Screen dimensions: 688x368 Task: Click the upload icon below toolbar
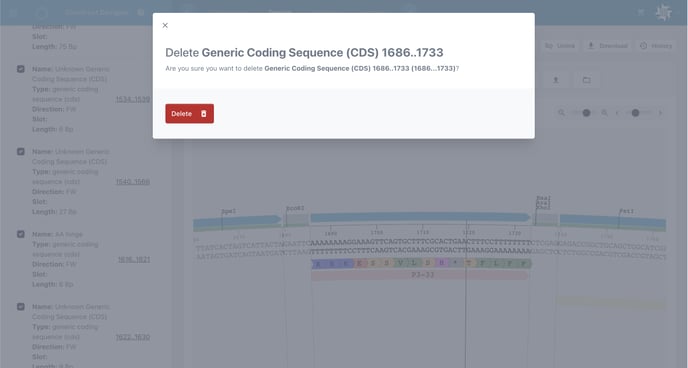555,80
